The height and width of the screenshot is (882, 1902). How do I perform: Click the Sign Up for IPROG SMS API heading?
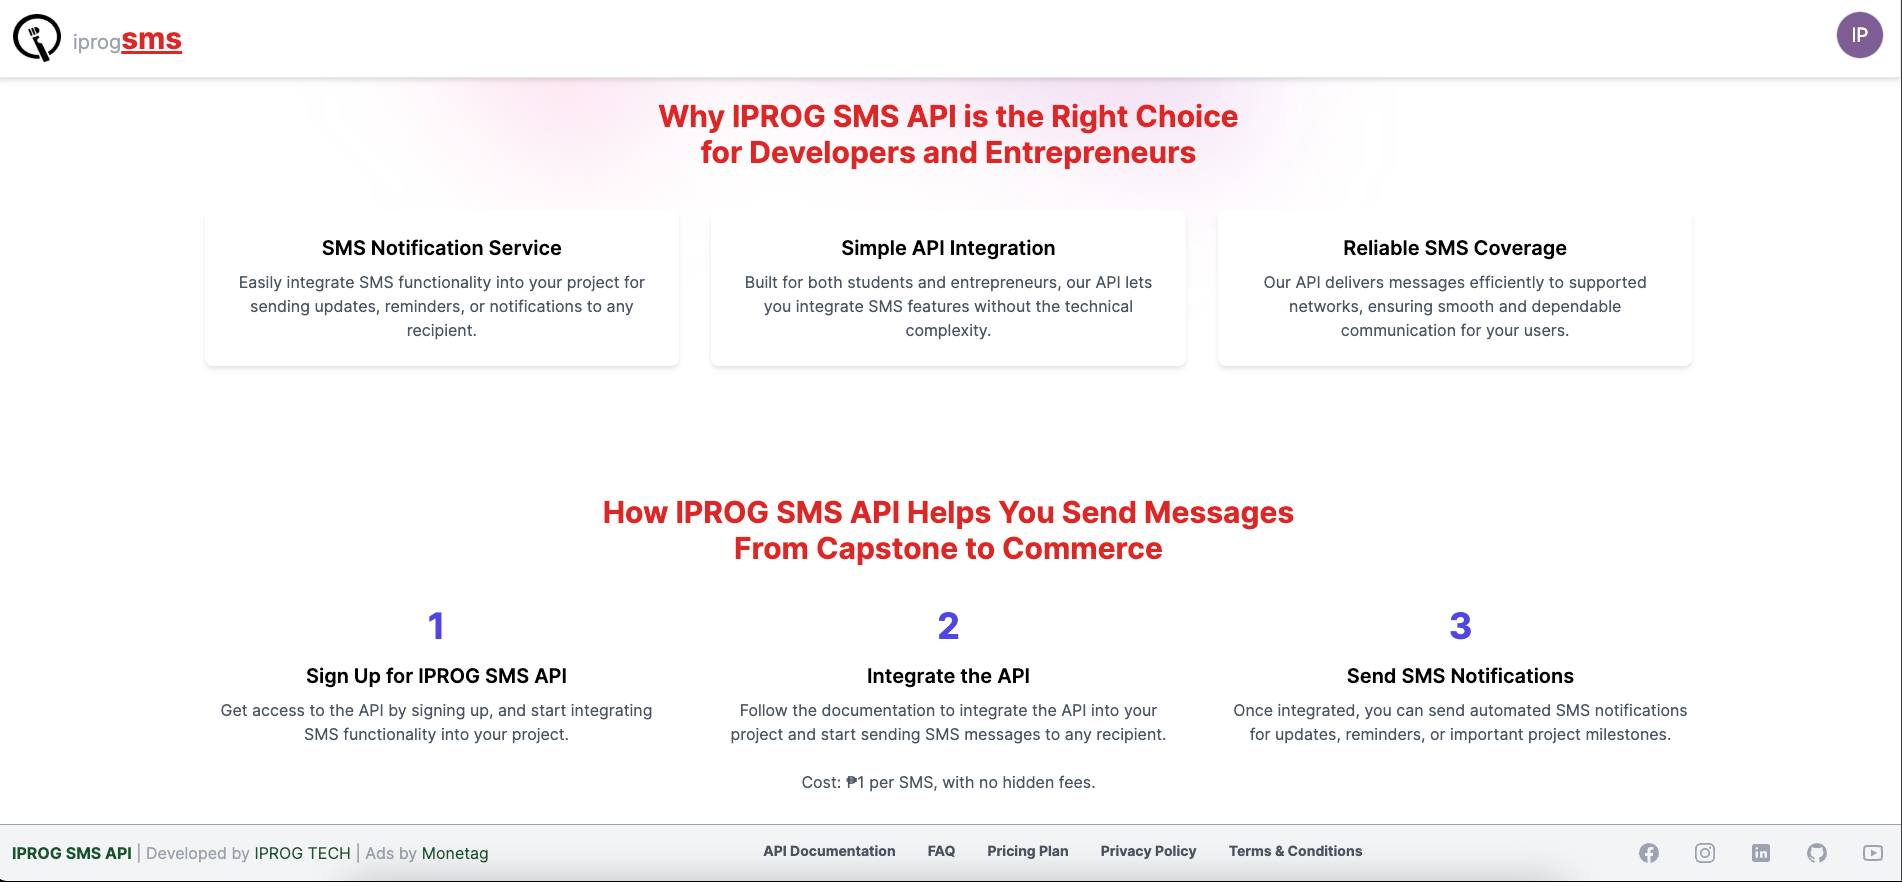coord(436,676)
